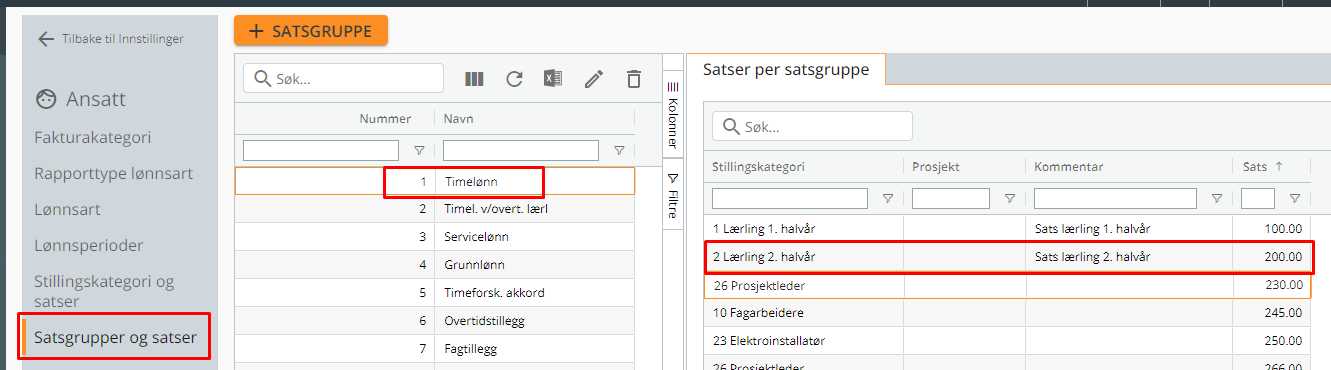Sort by the Navn column header
Screen dimensions: 1331x370
click(459, 119)
